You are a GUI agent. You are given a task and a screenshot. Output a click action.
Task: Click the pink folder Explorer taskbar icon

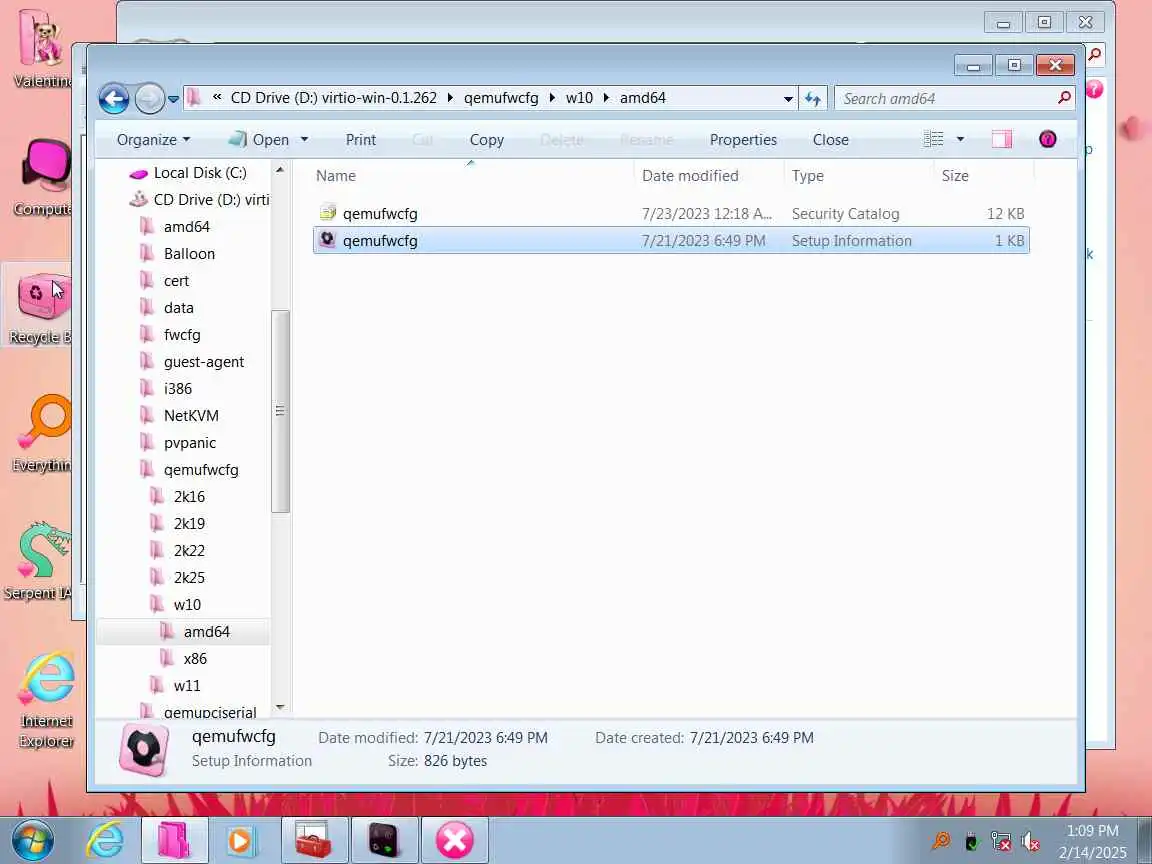click(x=174, y=840)
